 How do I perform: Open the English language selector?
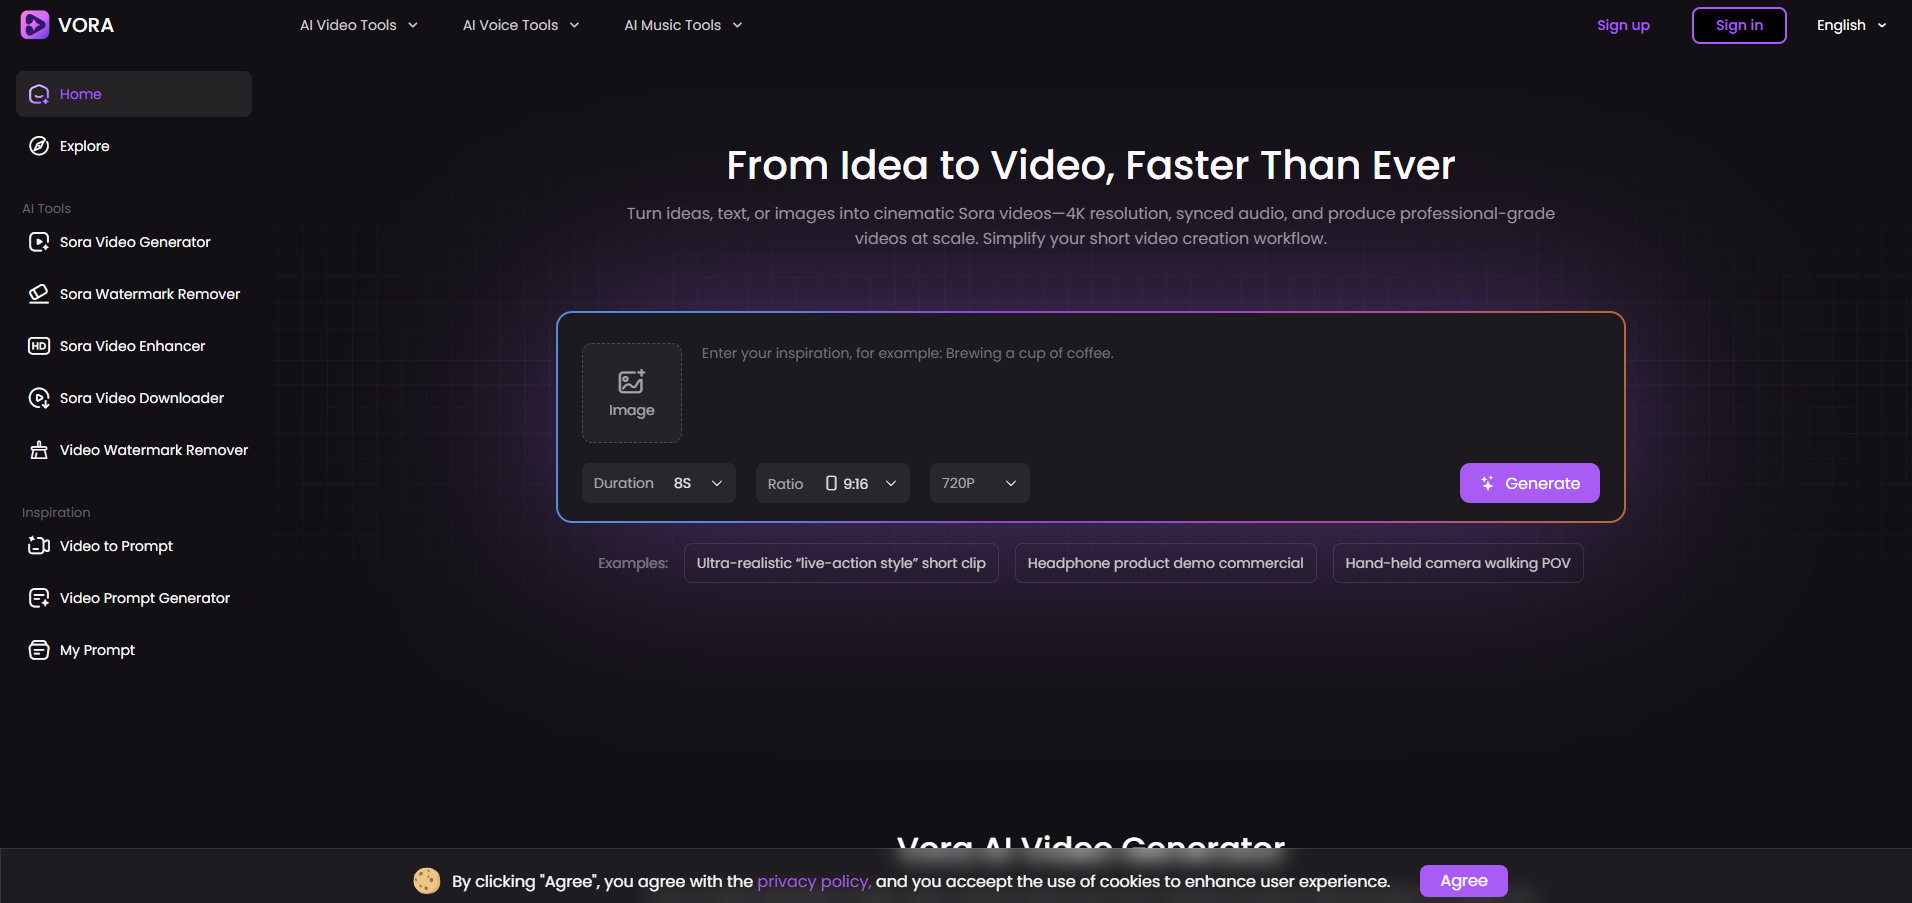click(1851, 25)
